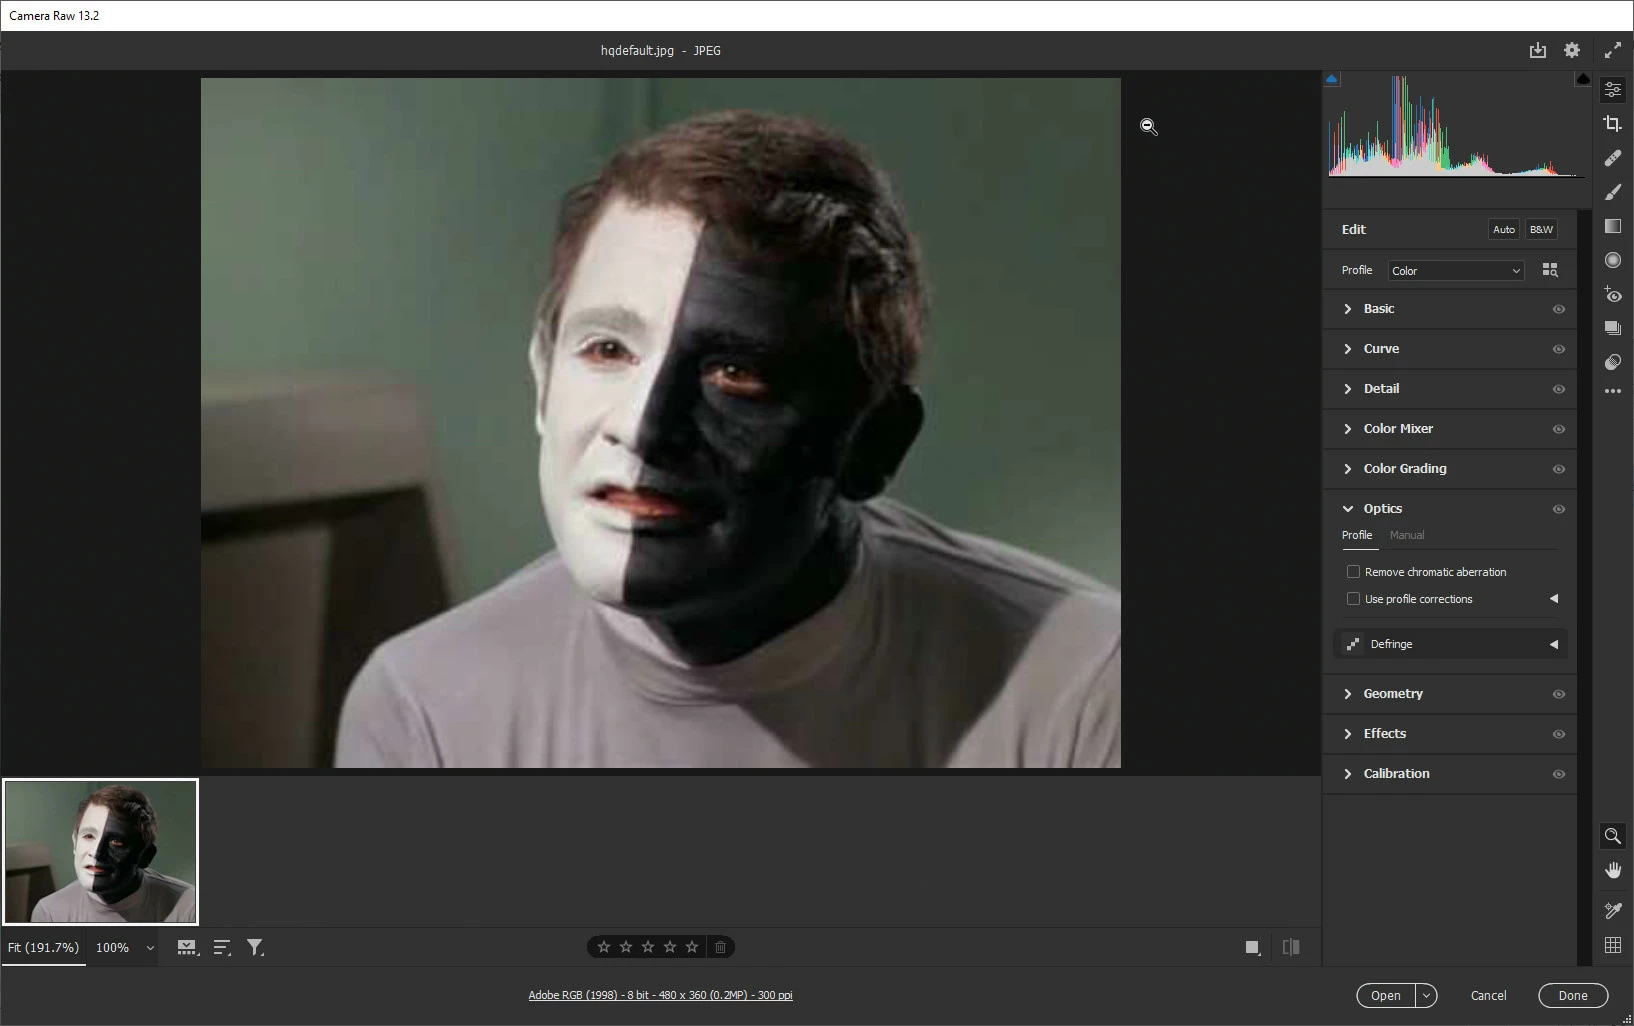This screenshot has height=1026, width=1634.
Task: Select the Spot Removal healing tool
Action: click(1612, 158)
